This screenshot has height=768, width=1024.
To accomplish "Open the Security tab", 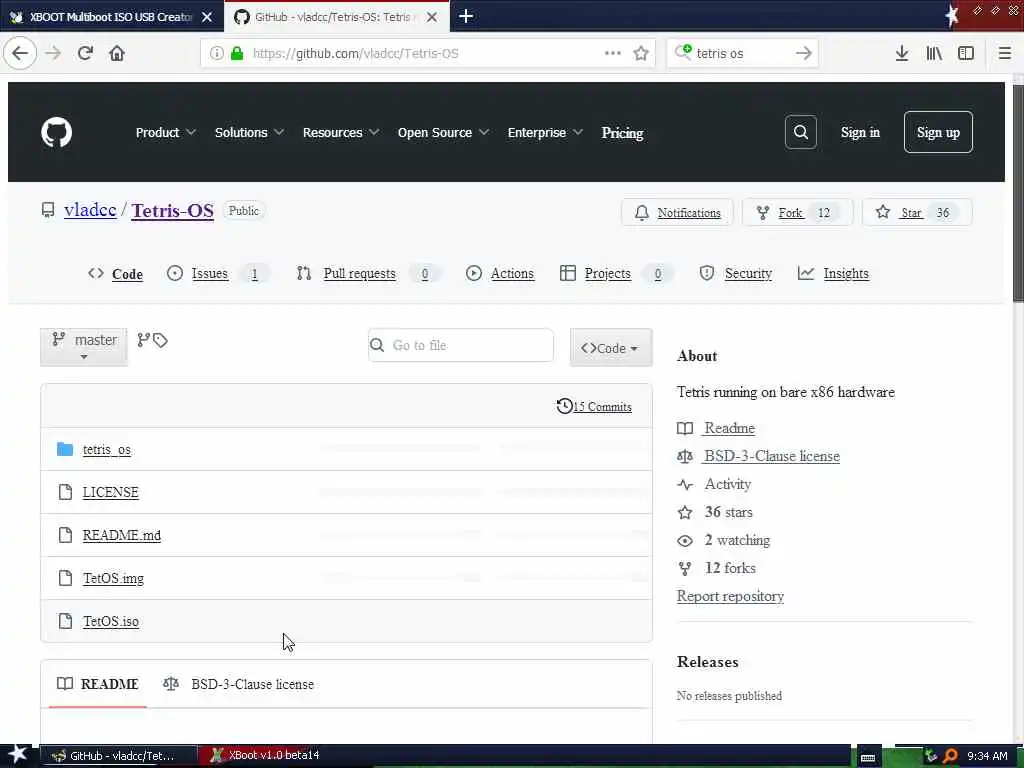I will [x=735, y=274].
